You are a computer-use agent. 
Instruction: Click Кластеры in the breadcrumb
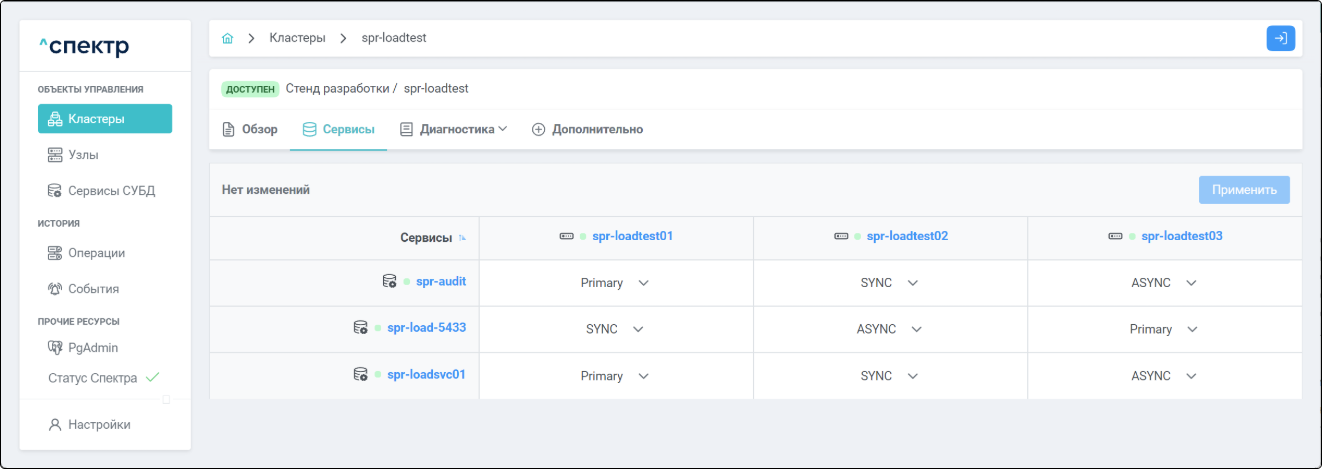tap(297, 38)
